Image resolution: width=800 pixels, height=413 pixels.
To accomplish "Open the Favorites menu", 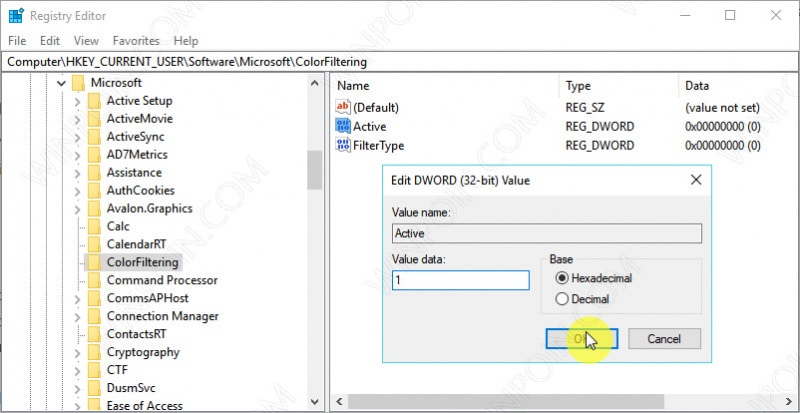I will pyautogui.click(x=136, y=41).
